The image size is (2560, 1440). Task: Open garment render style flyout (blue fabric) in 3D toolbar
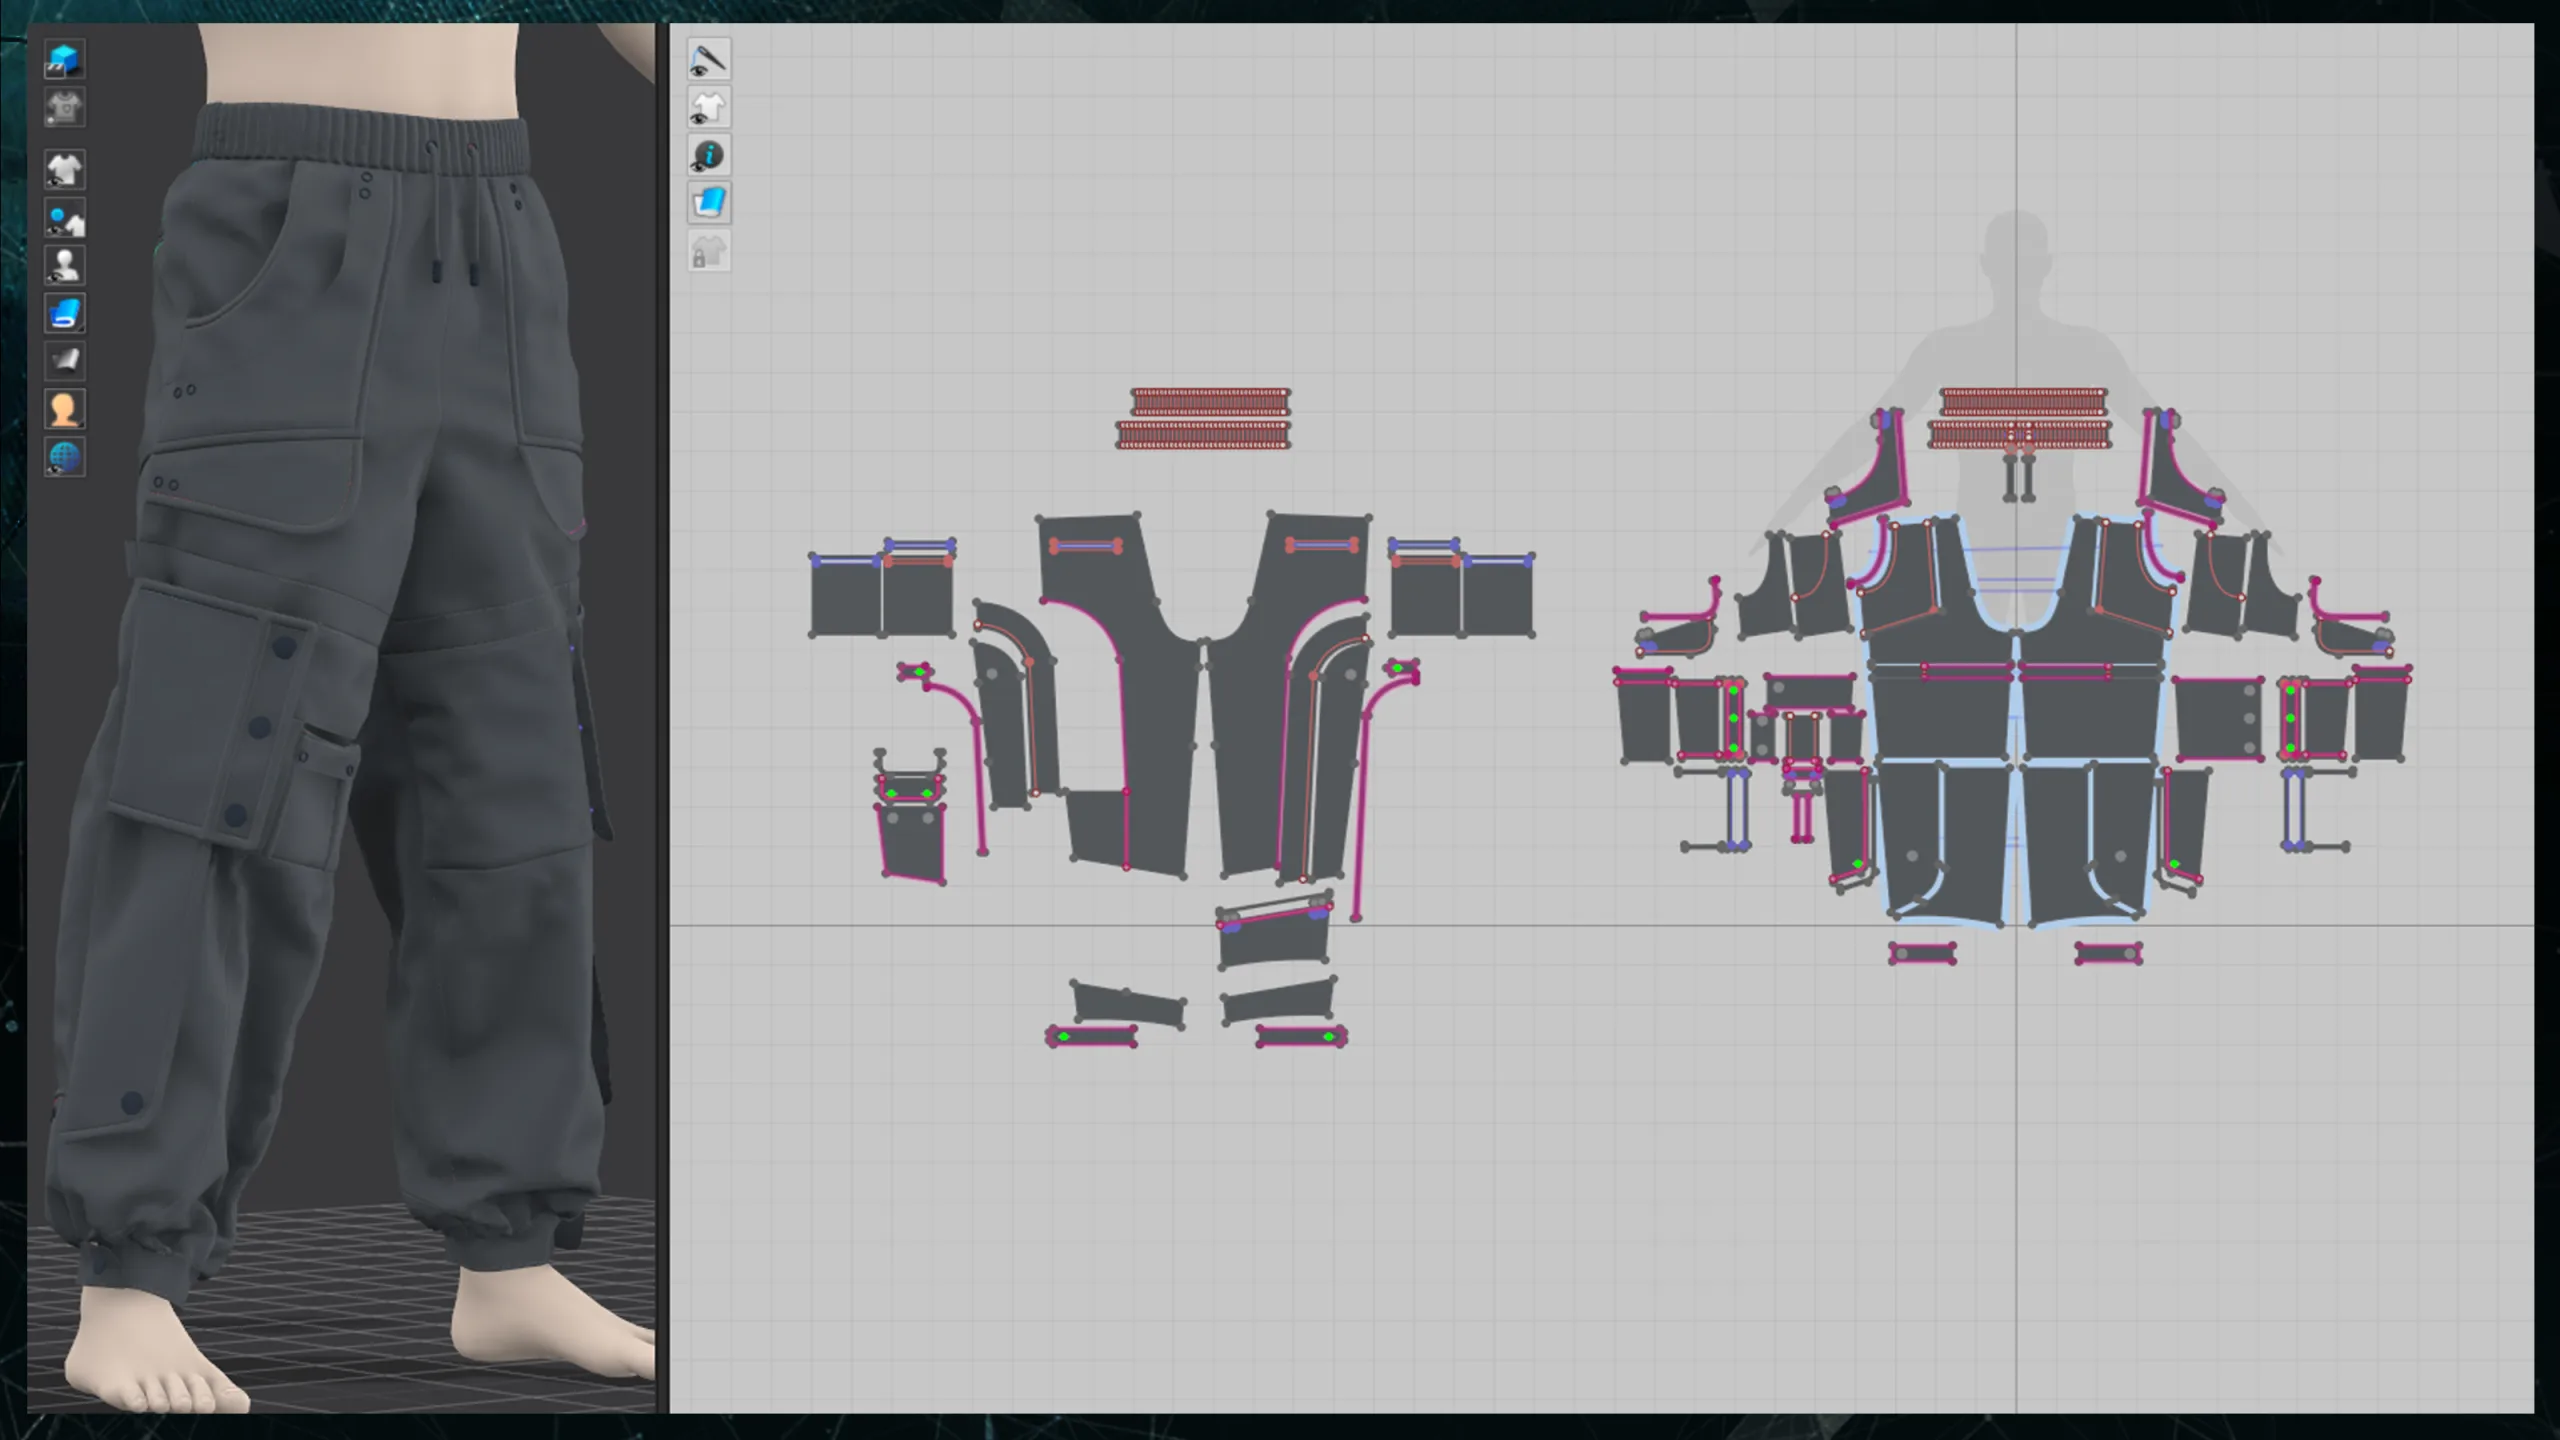(65, 314)
